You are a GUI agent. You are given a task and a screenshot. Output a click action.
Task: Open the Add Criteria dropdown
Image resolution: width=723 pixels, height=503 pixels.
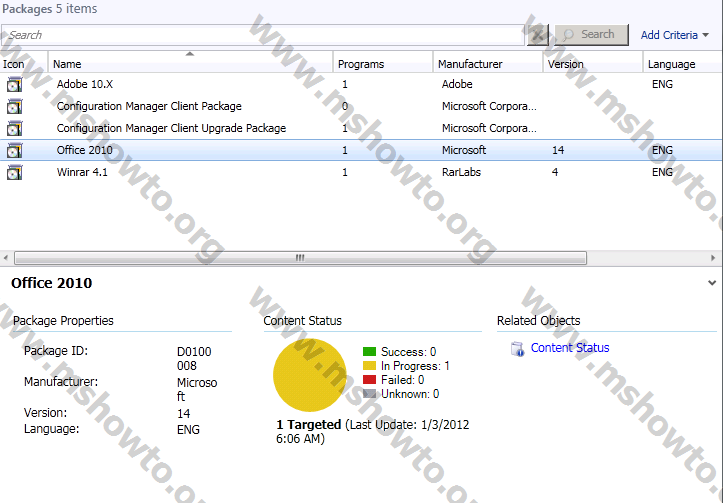(x=675, y=35)
